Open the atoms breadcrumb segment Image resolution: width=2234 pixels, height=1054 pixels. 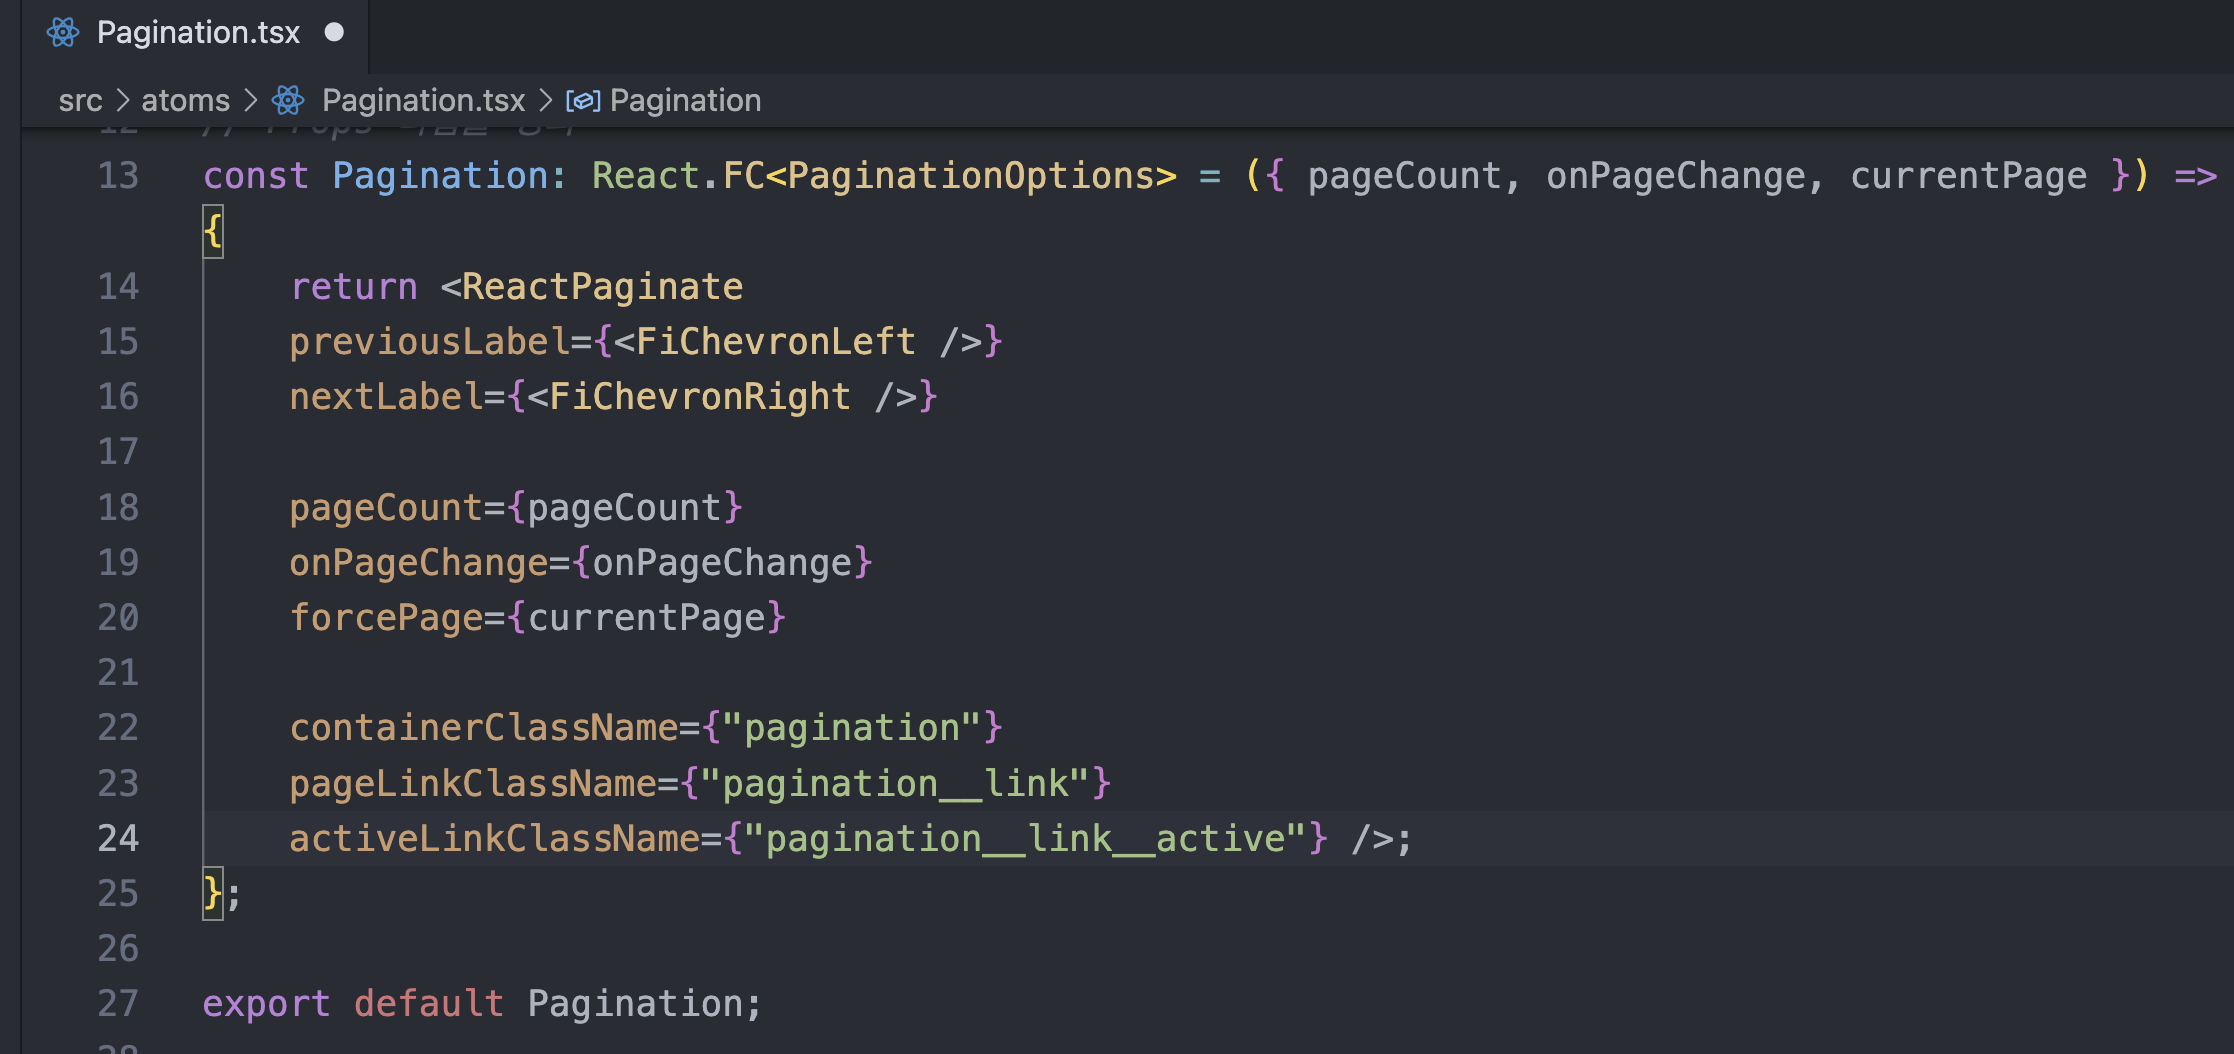[185, 101]
